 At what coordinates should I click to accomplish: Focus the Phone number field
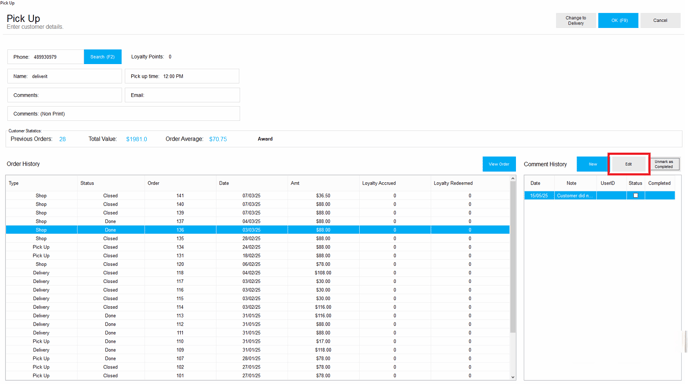46,57
